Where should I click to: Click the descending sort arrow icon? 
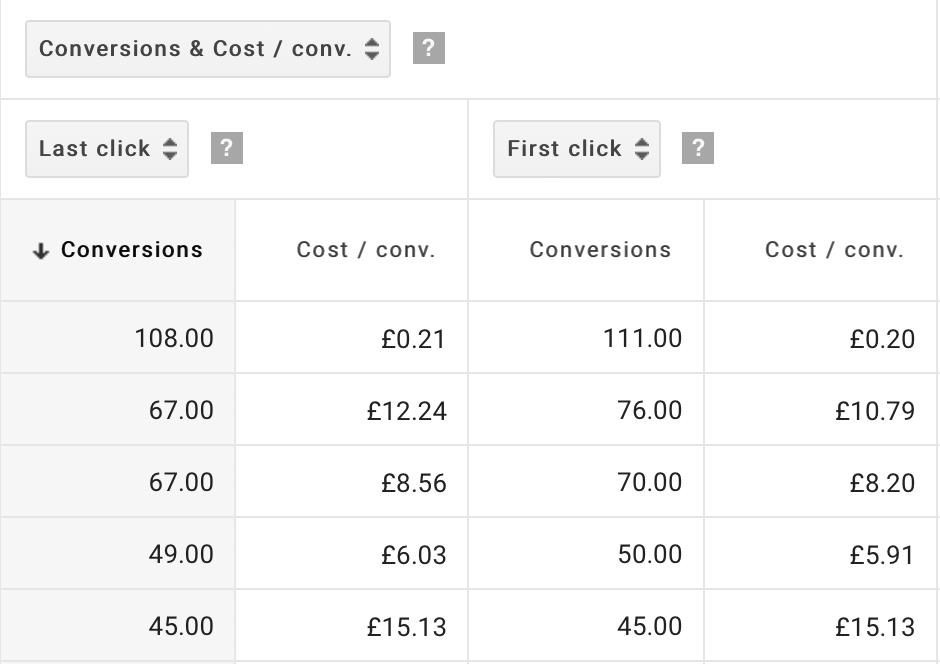point(41,251)
